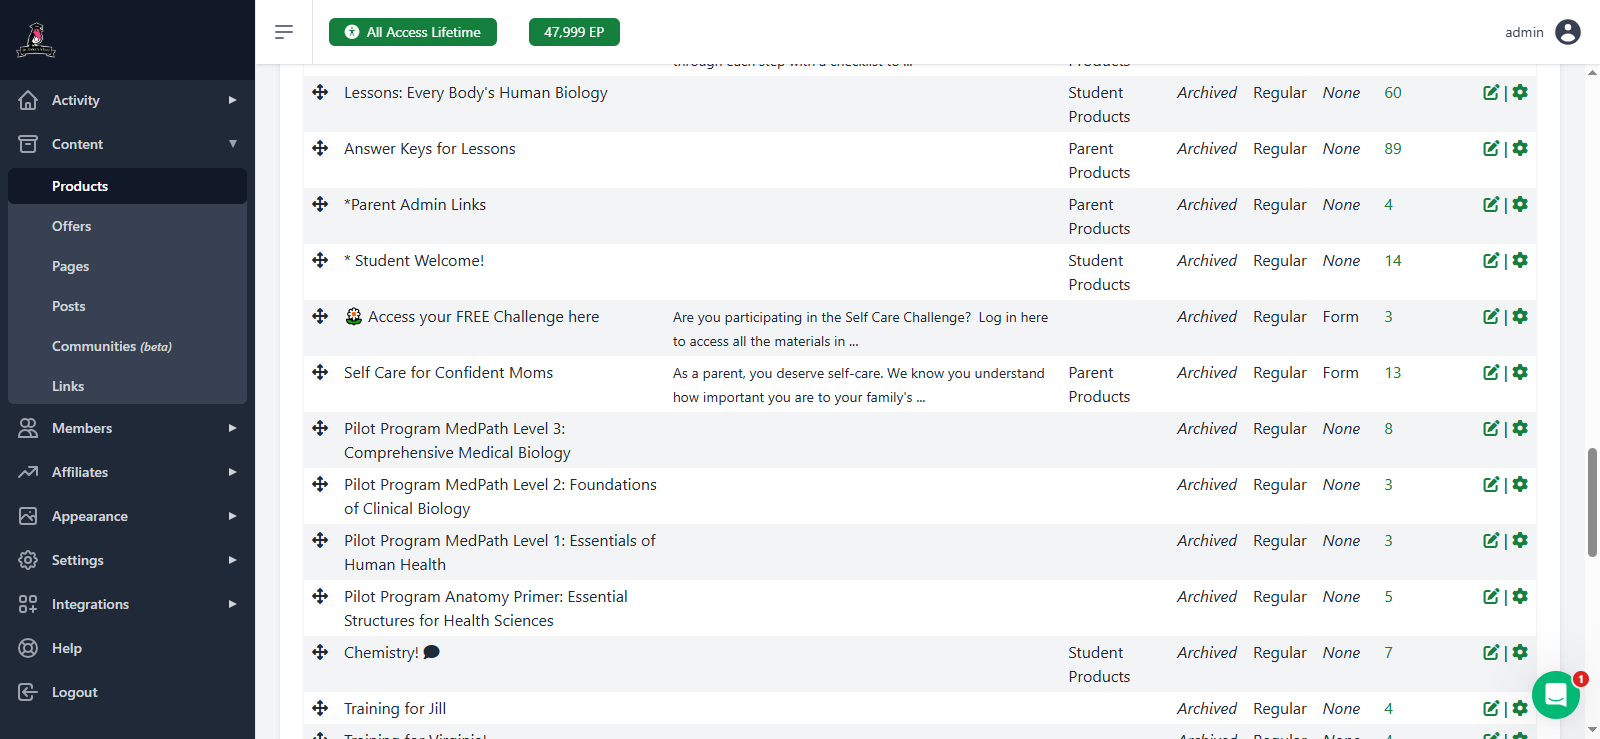Click edit icon for Training for Jill
Screen dimensions: 1600x739
tap(1491, 708)
